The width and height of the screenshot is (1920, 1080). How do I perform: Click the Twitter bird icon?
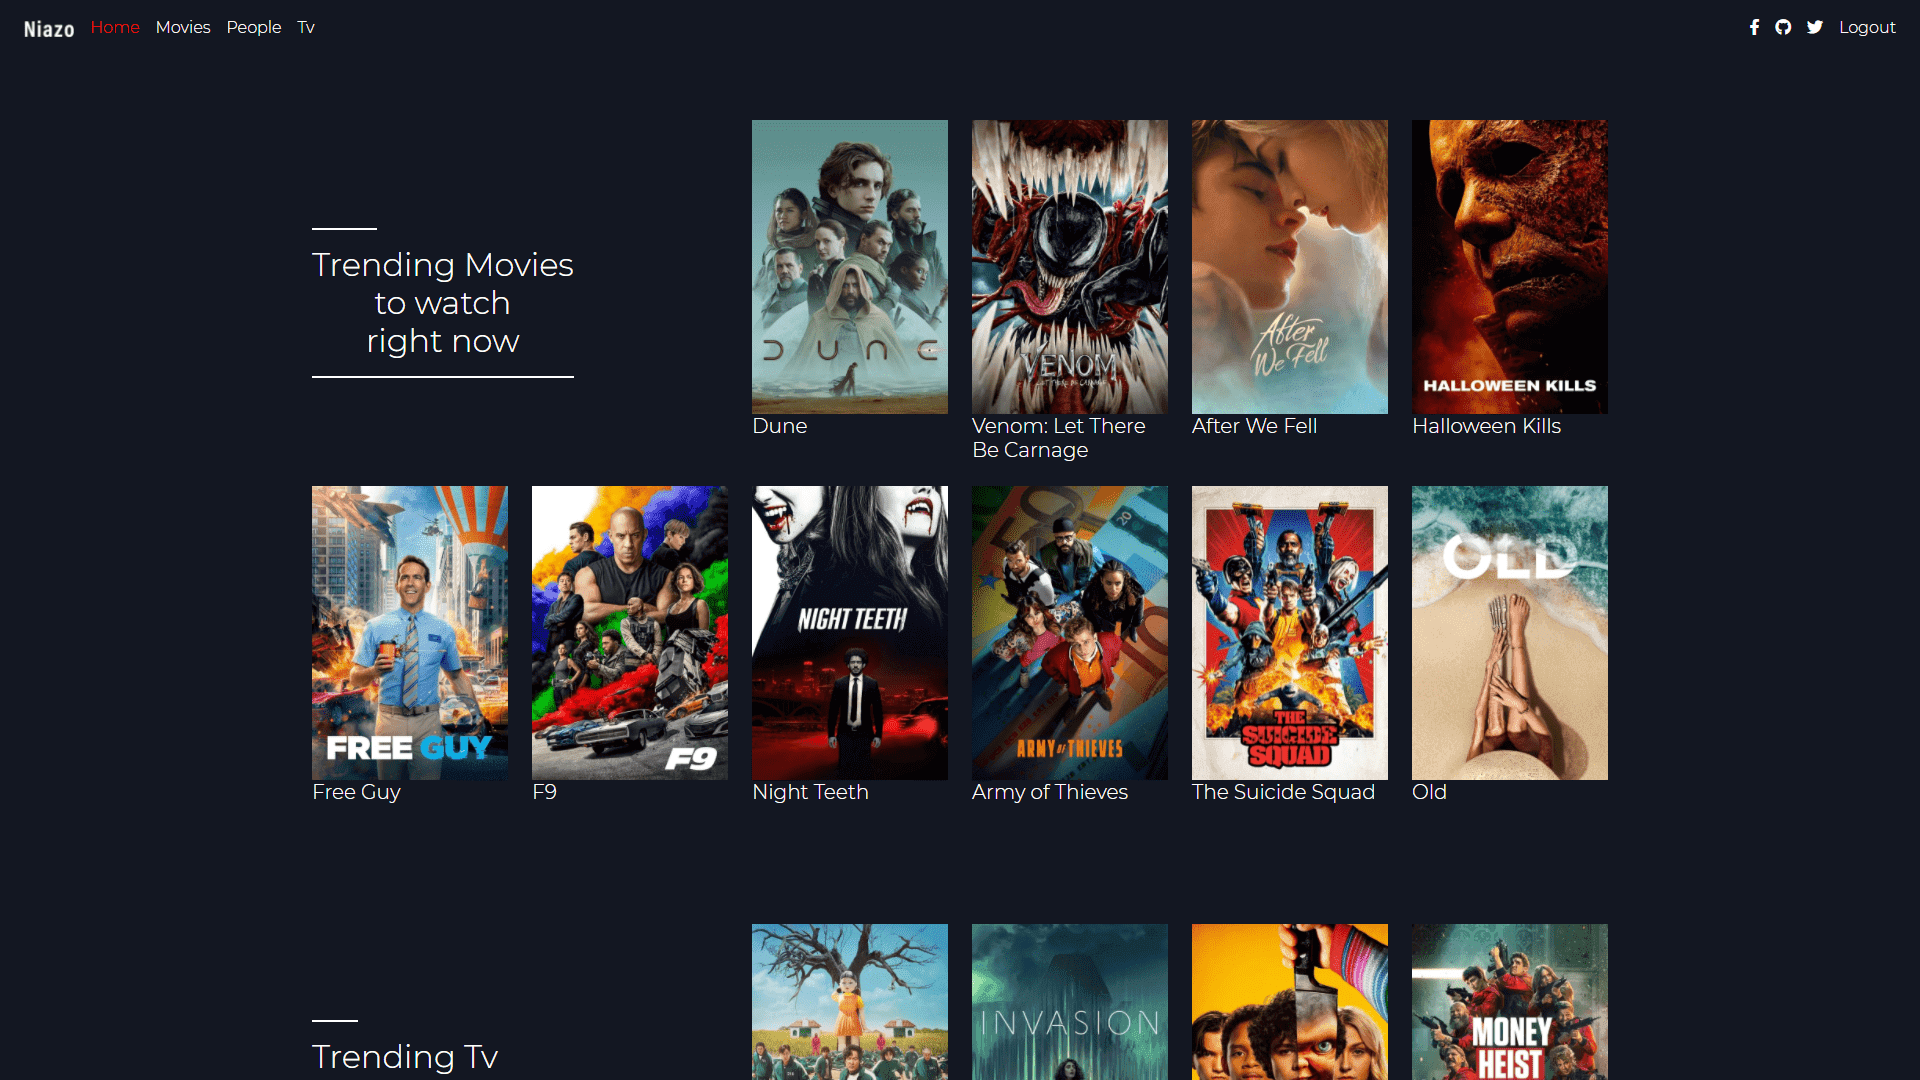pos(1814,27)
